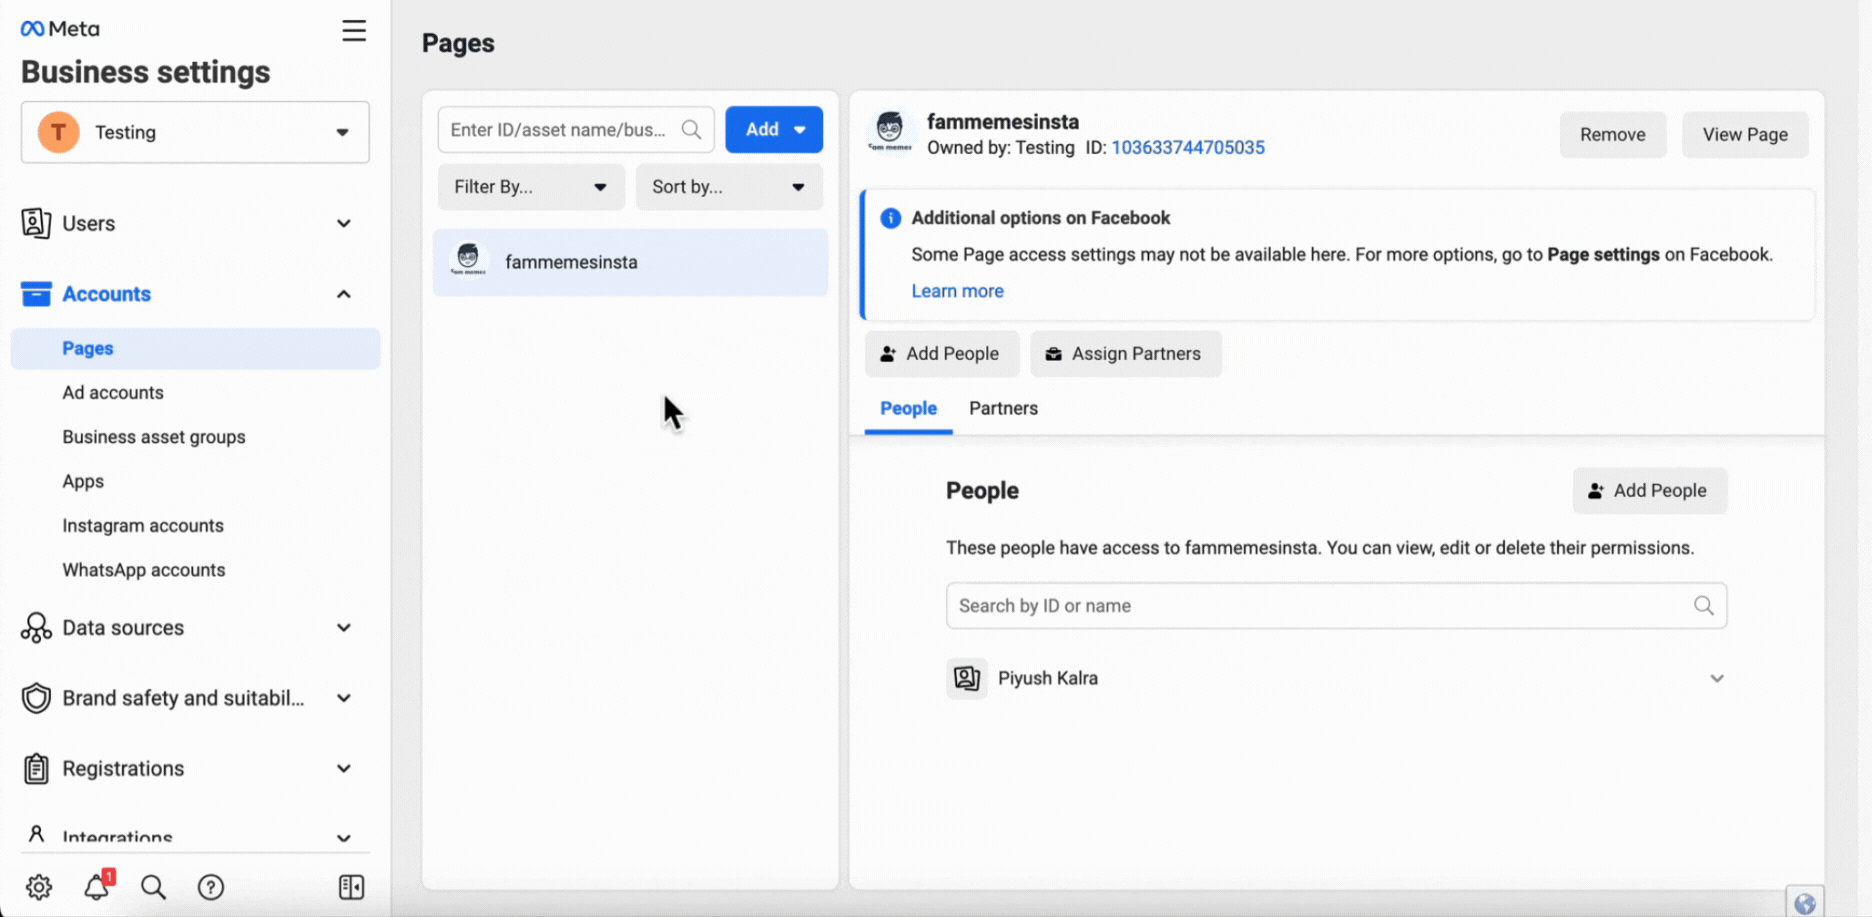Collapse the Accounts section chevron
This screenshot has height=917, width=1872.
(344, 294)
